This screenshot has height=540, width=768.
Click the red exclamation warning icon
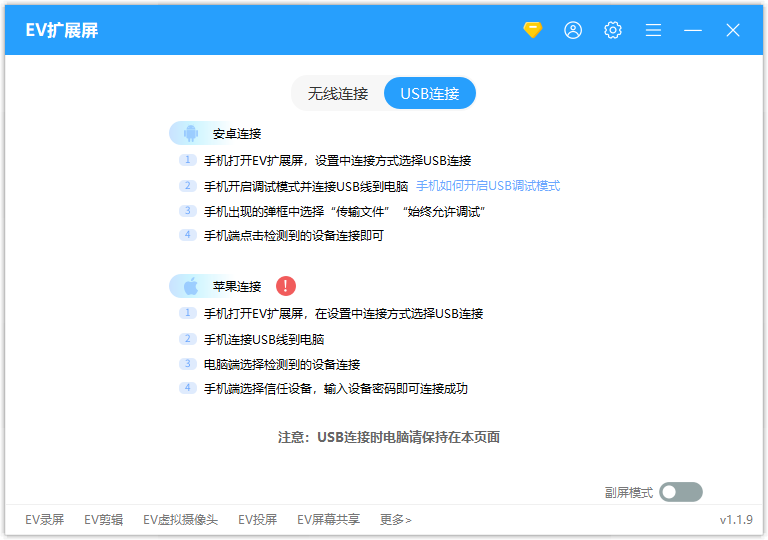point(286,286)
